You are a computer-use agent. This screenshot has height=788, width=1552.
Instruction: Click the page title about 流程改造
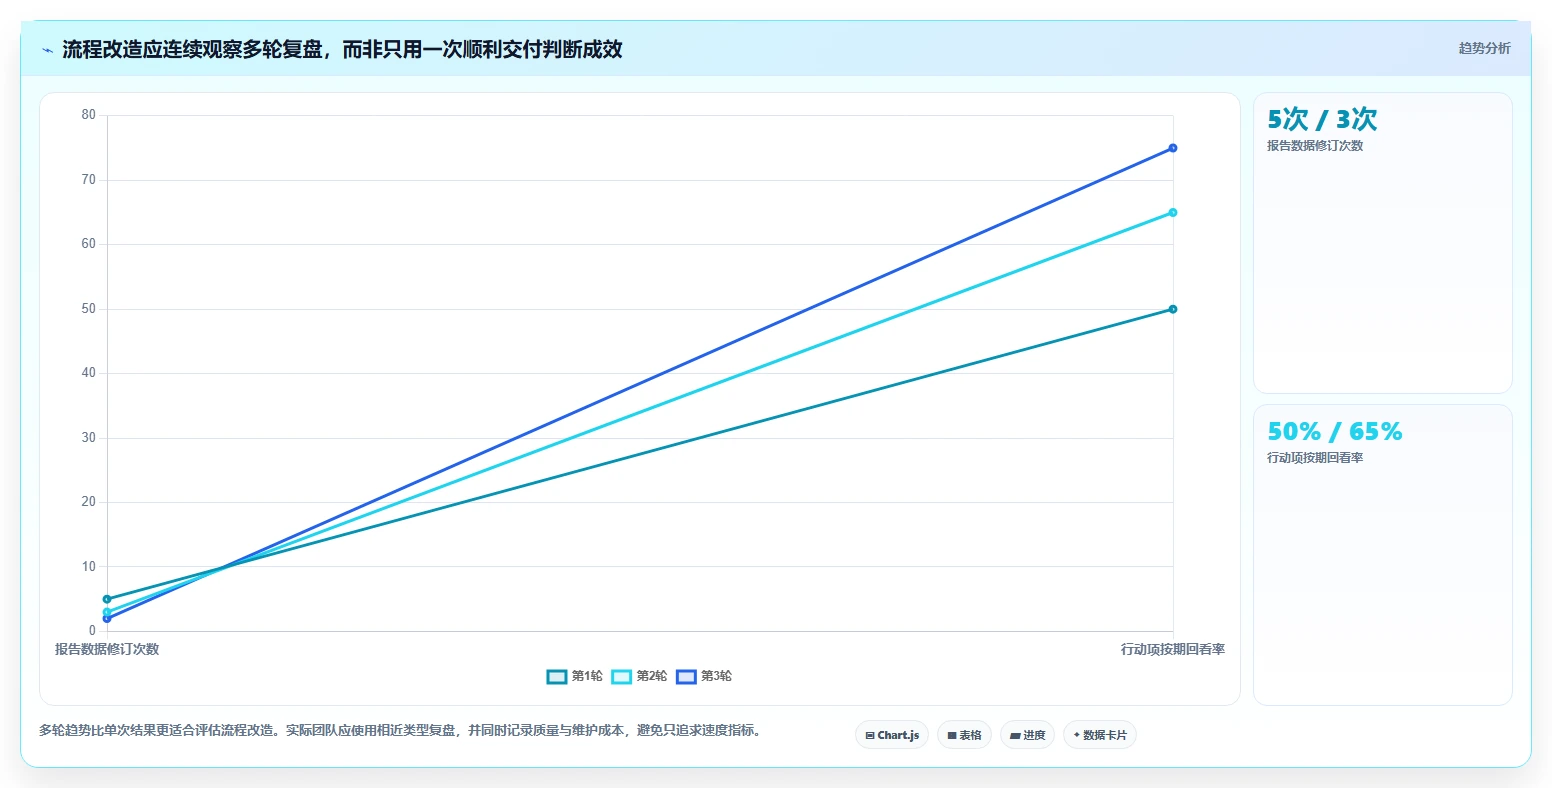coord(342,50)
